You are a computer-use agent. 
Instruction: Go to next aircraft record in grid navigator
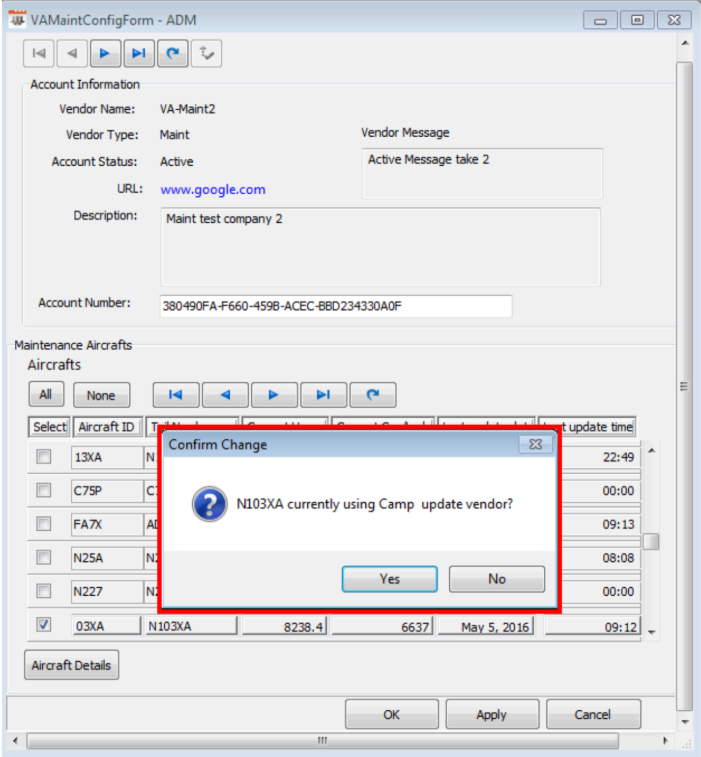click(273, 395)
